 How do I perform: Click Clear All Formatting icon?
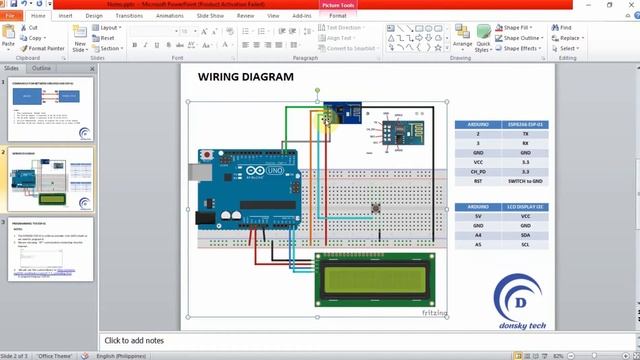pyautogui.click(x=230, y=31)
